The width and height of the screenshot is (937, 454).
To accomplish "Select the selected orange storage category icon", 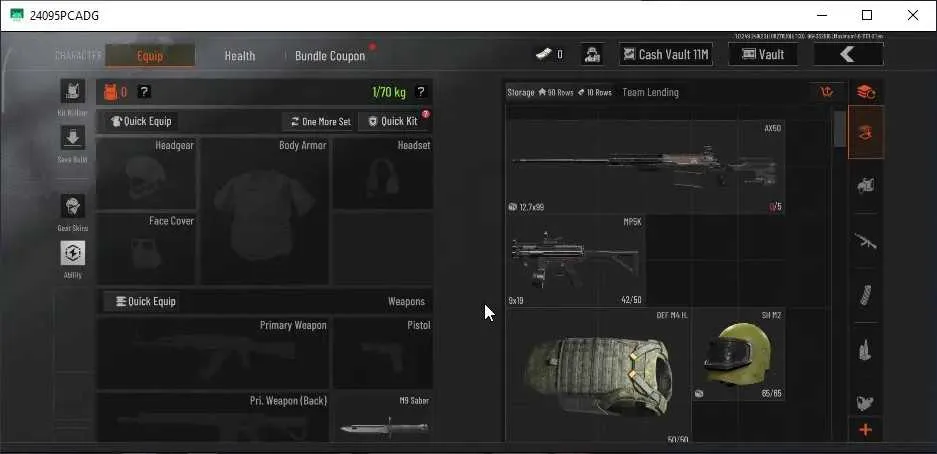I will tap(866, 133).
